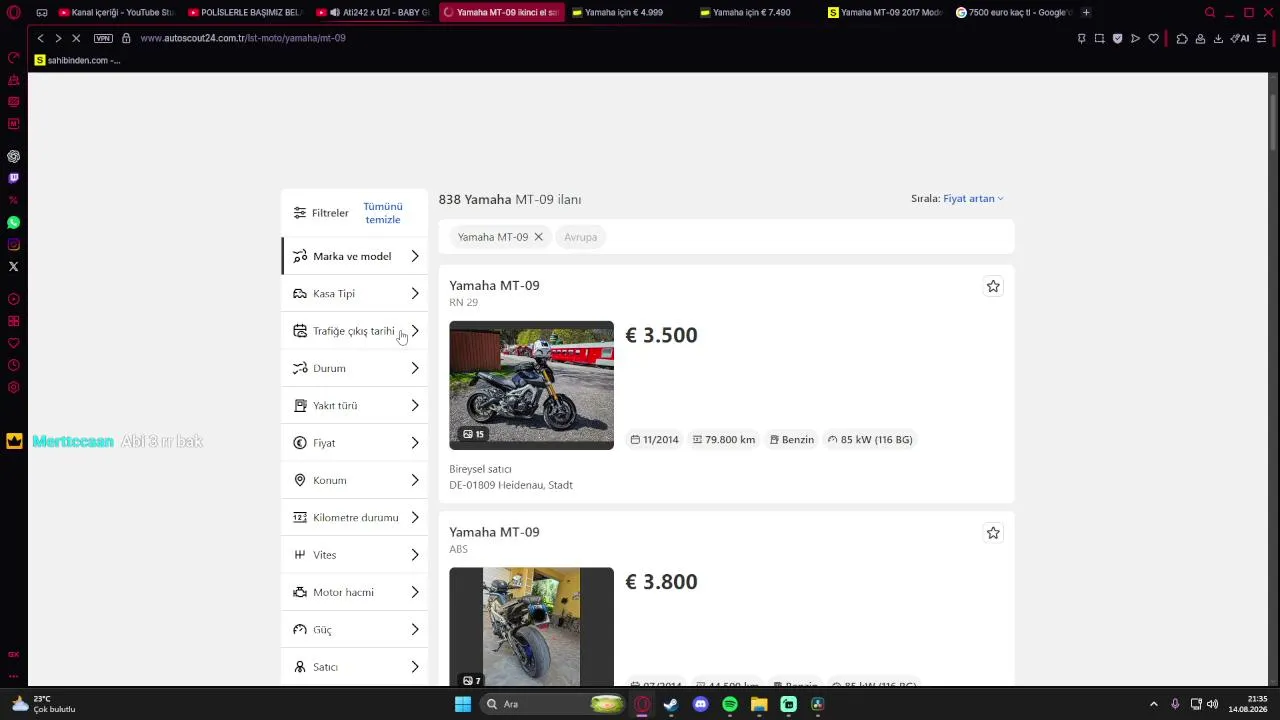Expand the Trafiğe çıkış tarihi filter
Viewport: 1280px width, 720px height.
coord(355,331)
